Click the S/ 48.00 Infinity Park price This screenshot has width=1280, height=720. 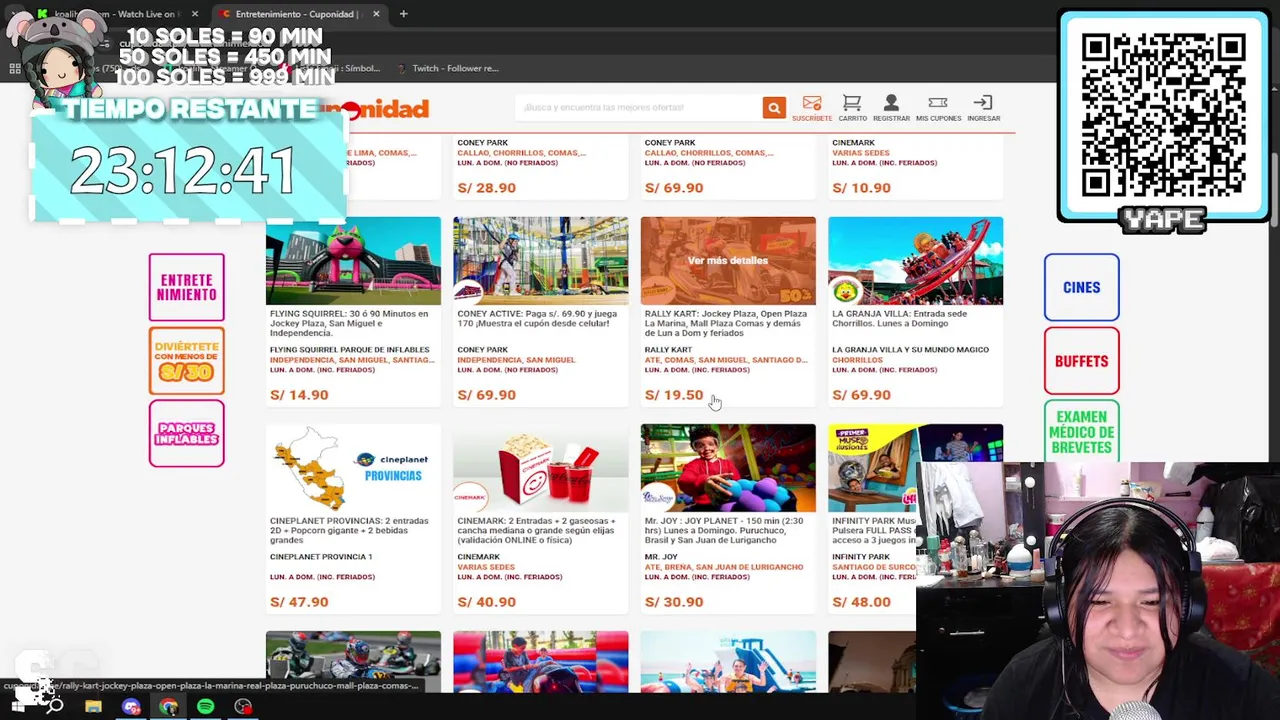click(x=861, y=602)
